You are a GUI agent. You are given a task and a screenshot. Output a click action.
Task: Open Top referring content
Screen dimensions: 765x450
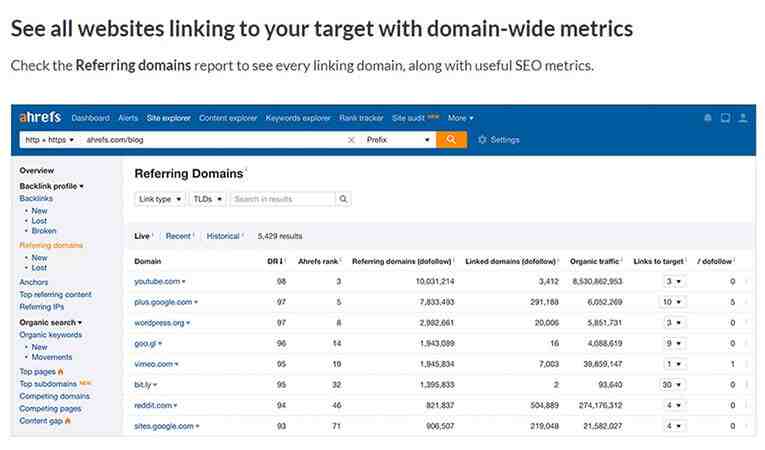click(x=55, y=294)
